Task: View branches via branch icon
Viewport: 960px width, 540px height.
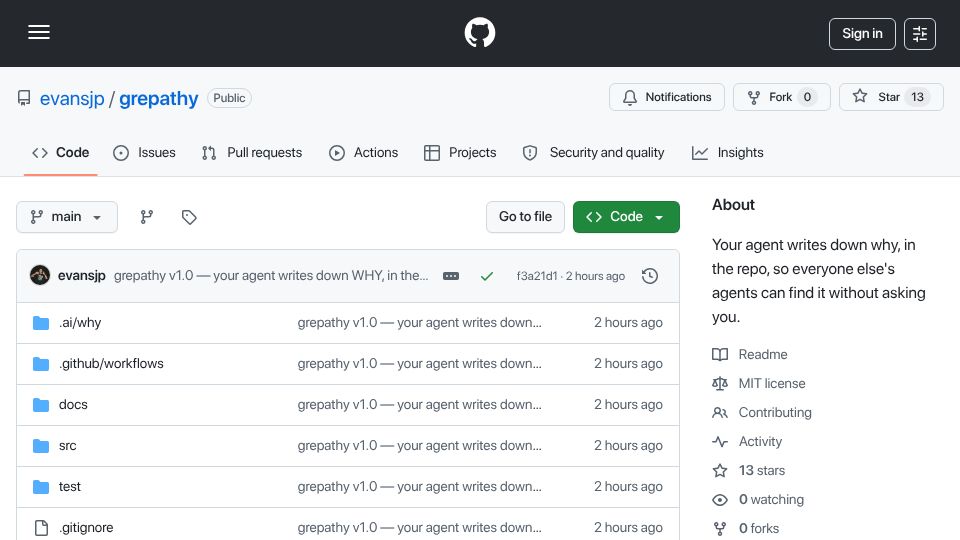Action: click(x=146, y=217)
